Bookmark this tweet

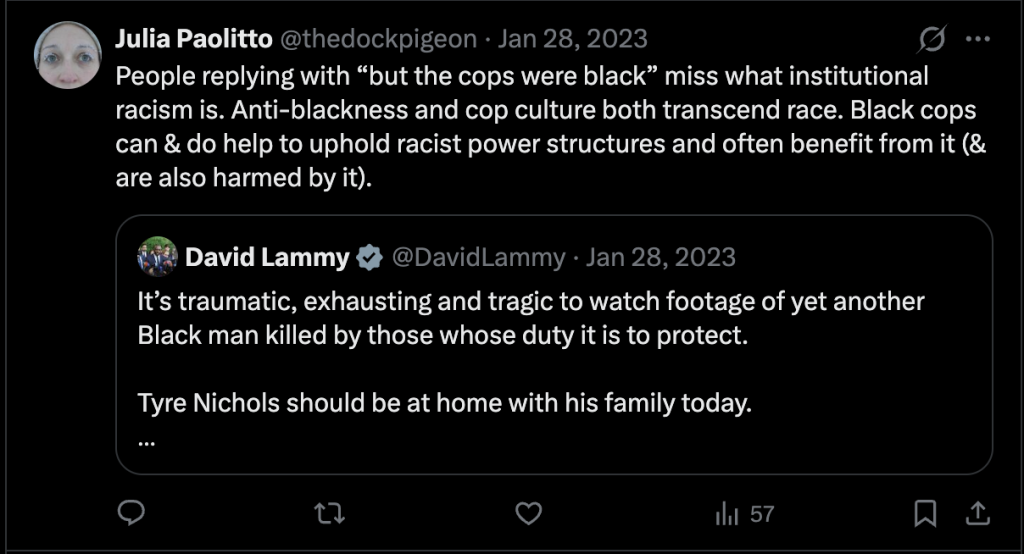(x=925, y=514)
